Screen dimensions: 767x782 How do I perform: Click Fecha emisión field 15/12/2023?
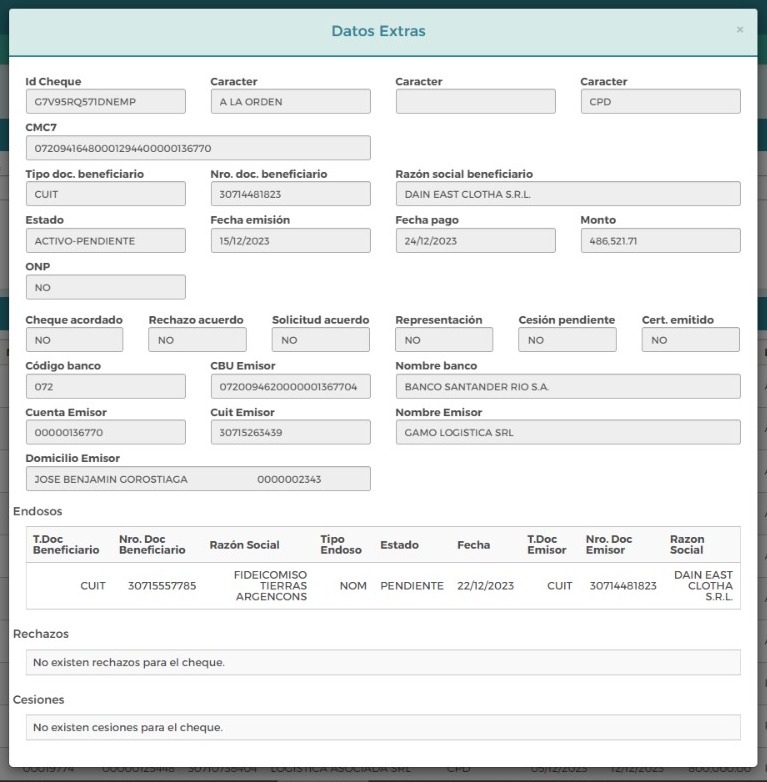click(290, 241)
